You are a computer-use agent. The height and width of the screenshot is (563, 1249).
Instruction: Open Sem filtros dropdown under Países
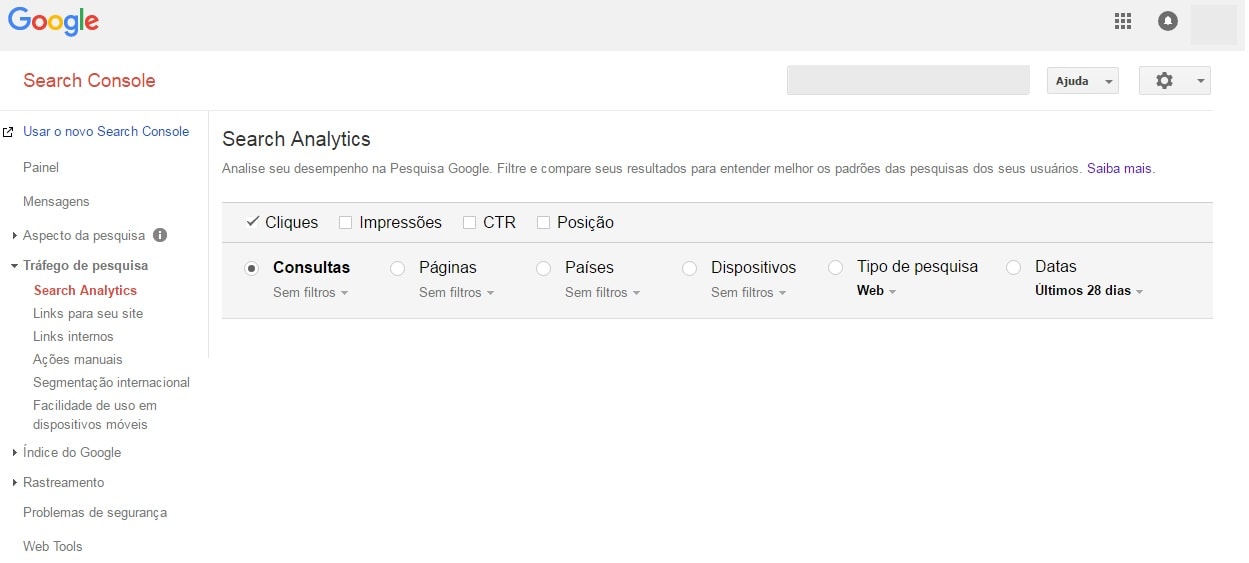603,293
